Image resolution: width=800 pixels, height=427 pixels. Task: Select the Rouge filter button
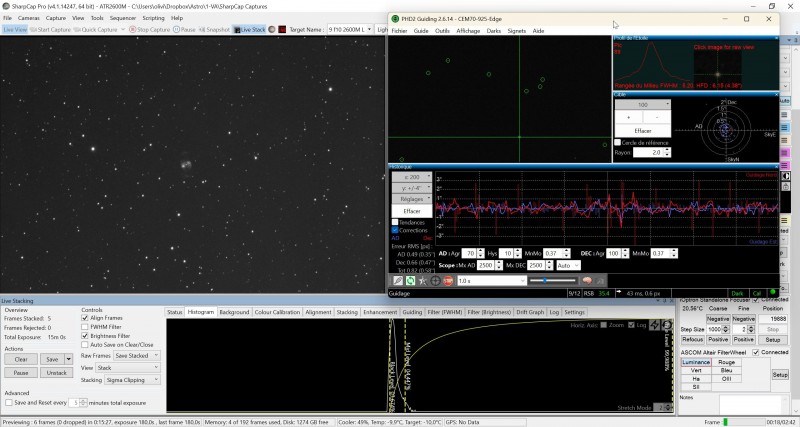727,362
